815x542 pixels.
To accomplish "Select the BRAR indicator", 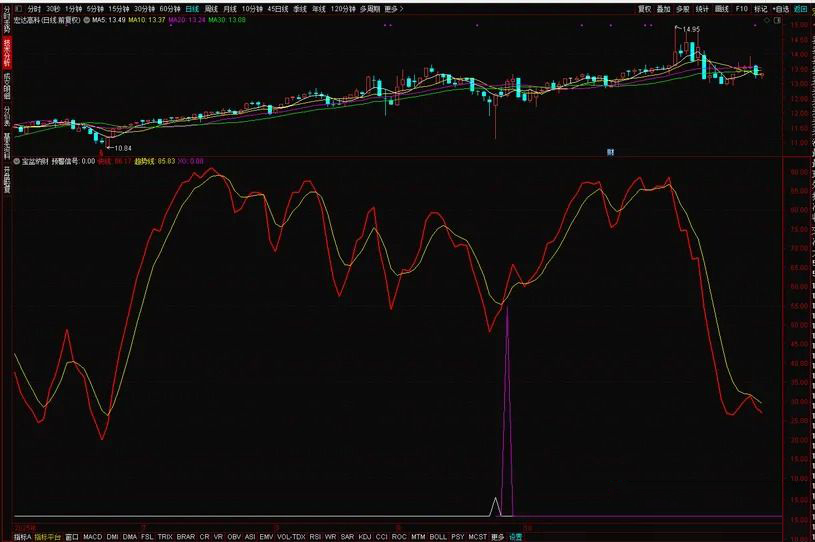I will coord(186,537).
